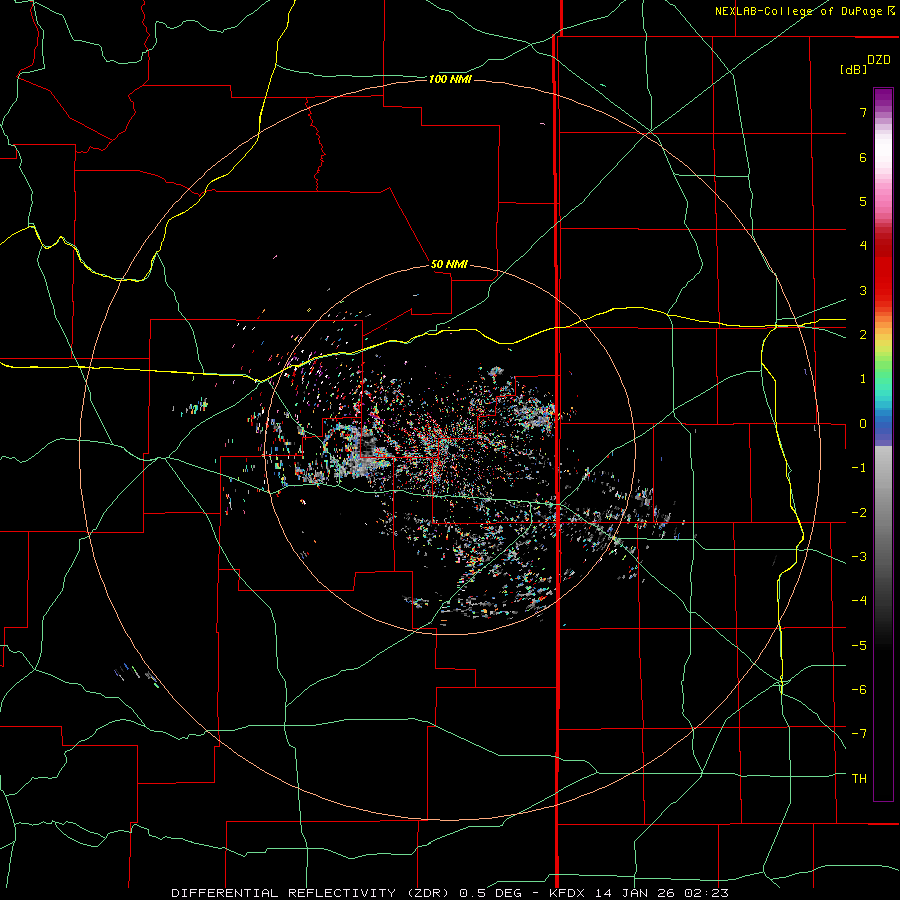The image size is (900, 900).
Task: Click the TH threshold label on legend
Action: (859, 779)
